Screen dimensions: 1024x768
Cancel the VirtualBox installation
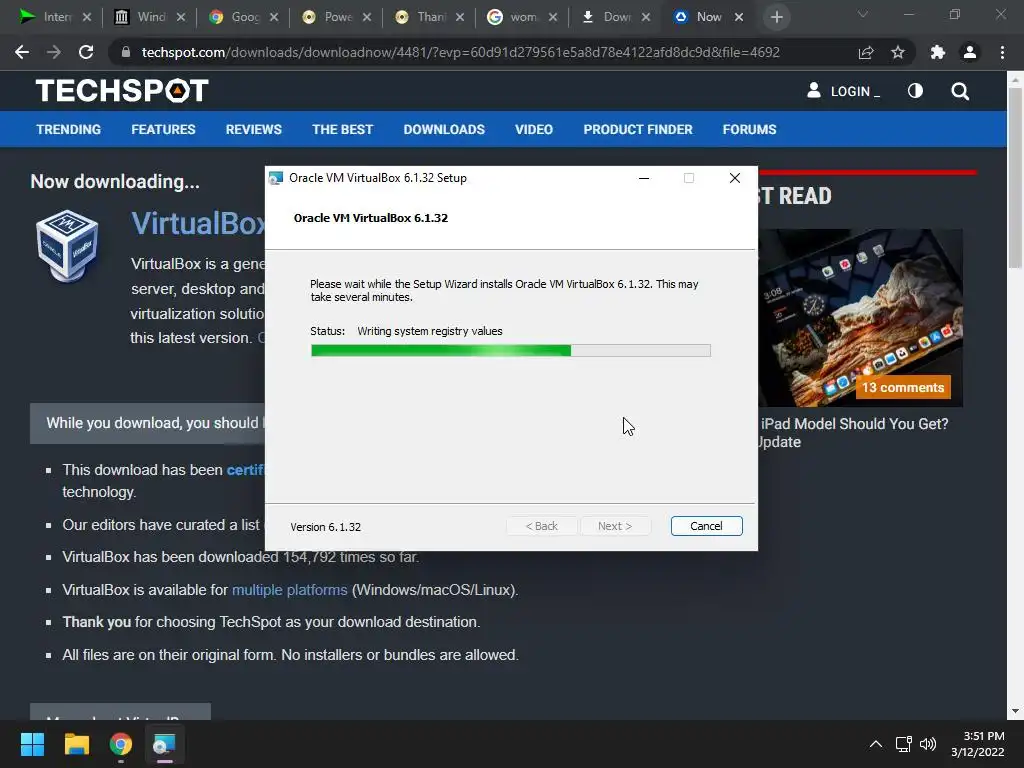point(707,526)
